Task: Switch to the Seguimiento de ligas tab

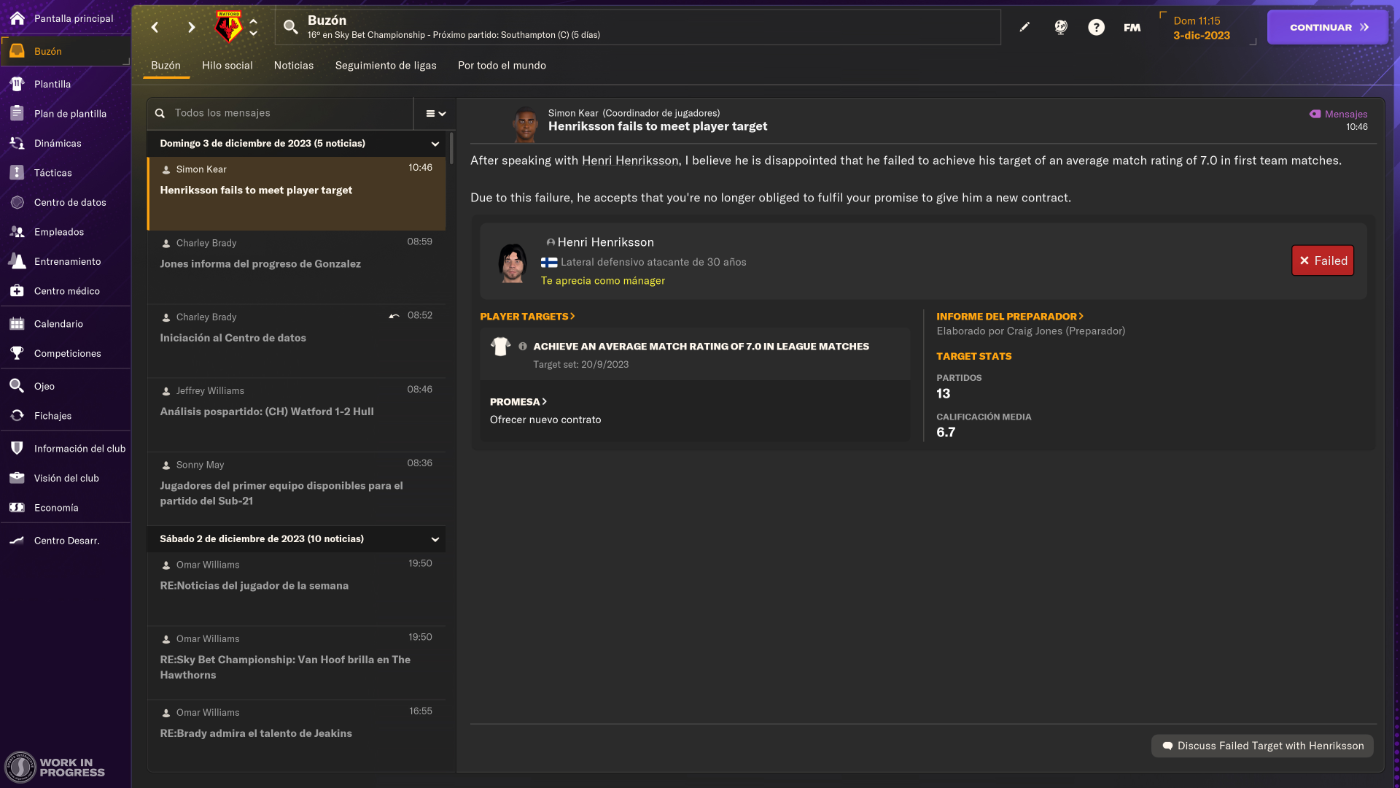Action: (386, 65)
